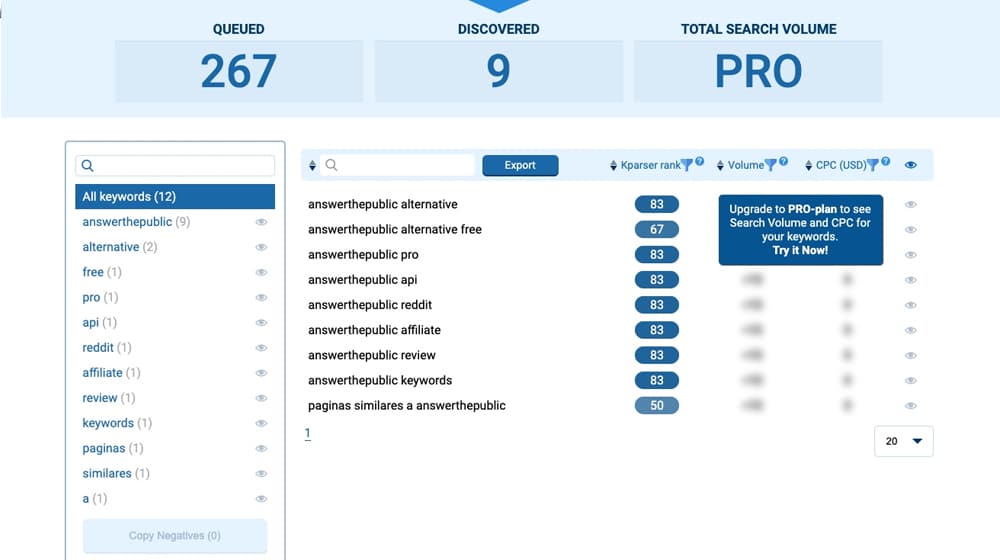Image resolution: width=1000 pixels, height=560 pixels.
Task: Click keyword answerthepublic reddit
Action: click(370, 305)
